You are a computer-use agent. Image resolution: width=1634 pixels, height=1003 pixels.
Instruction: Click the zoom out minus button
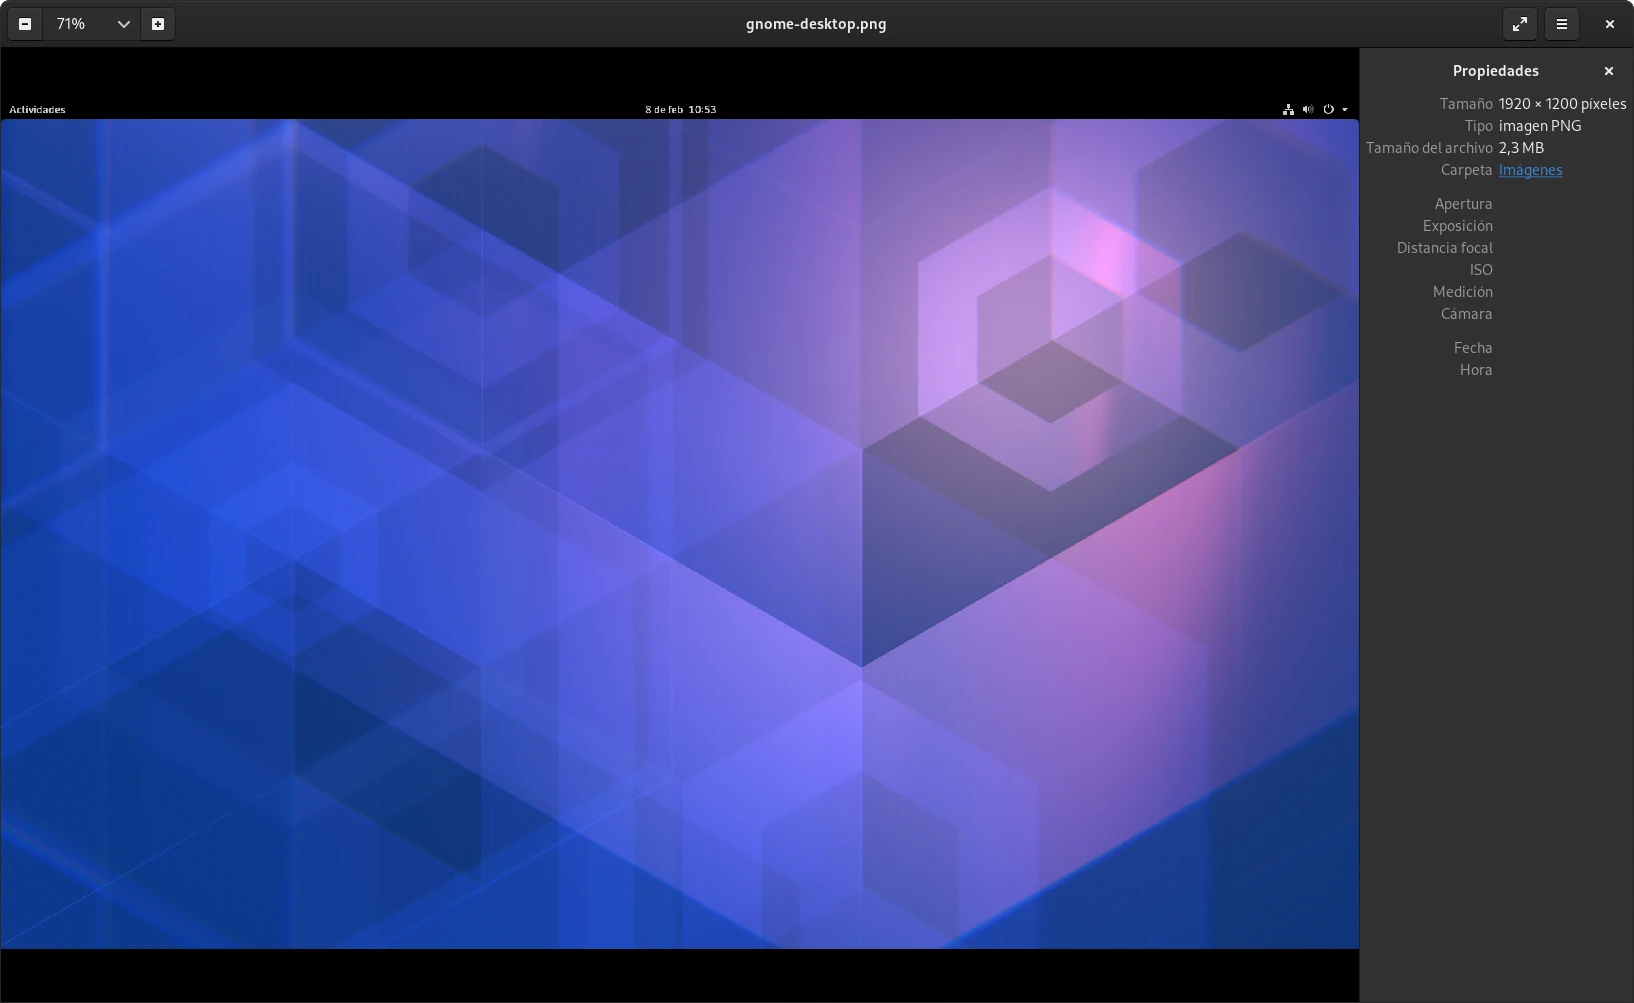tap(25, 24)
